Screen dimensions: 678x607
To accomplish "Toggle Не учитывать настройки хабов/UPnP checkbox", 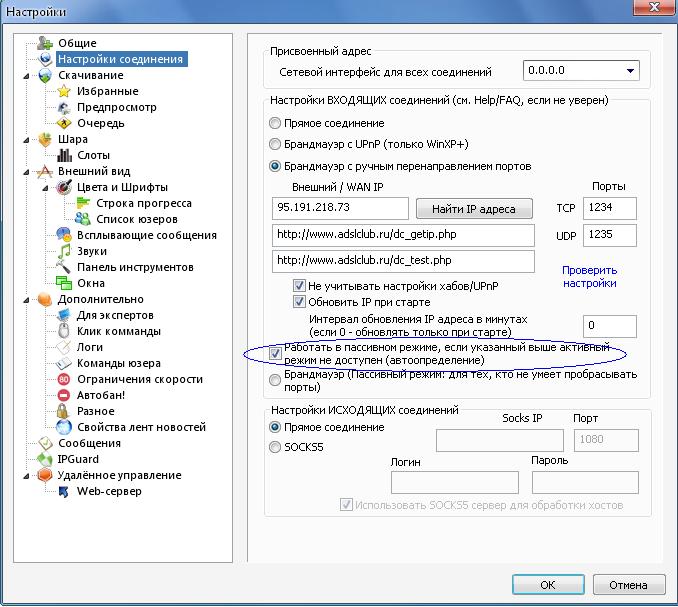I will [x=300, y=286].
